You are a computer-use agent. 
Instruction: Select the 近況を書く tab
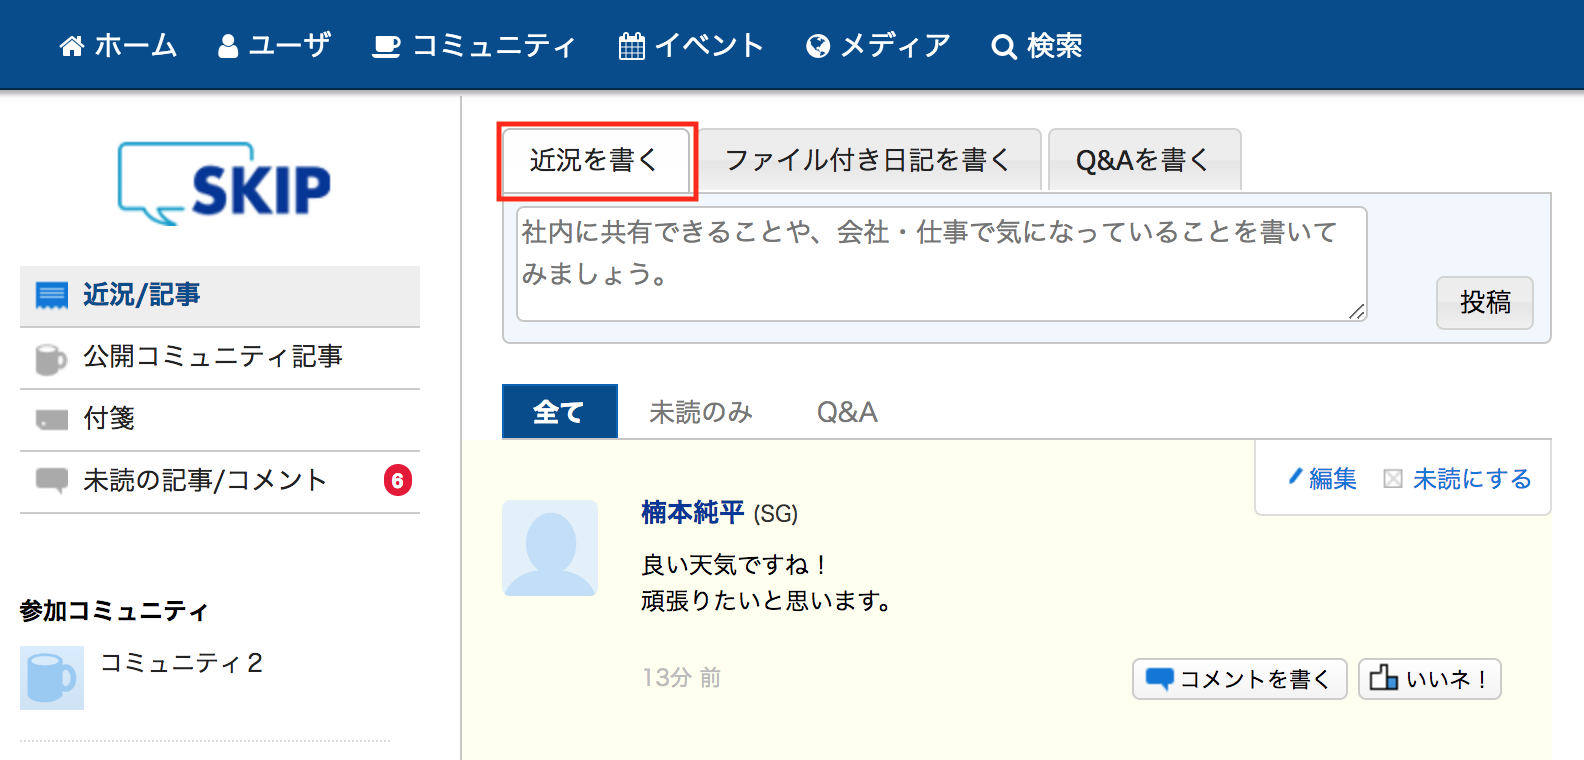[595, 160]
